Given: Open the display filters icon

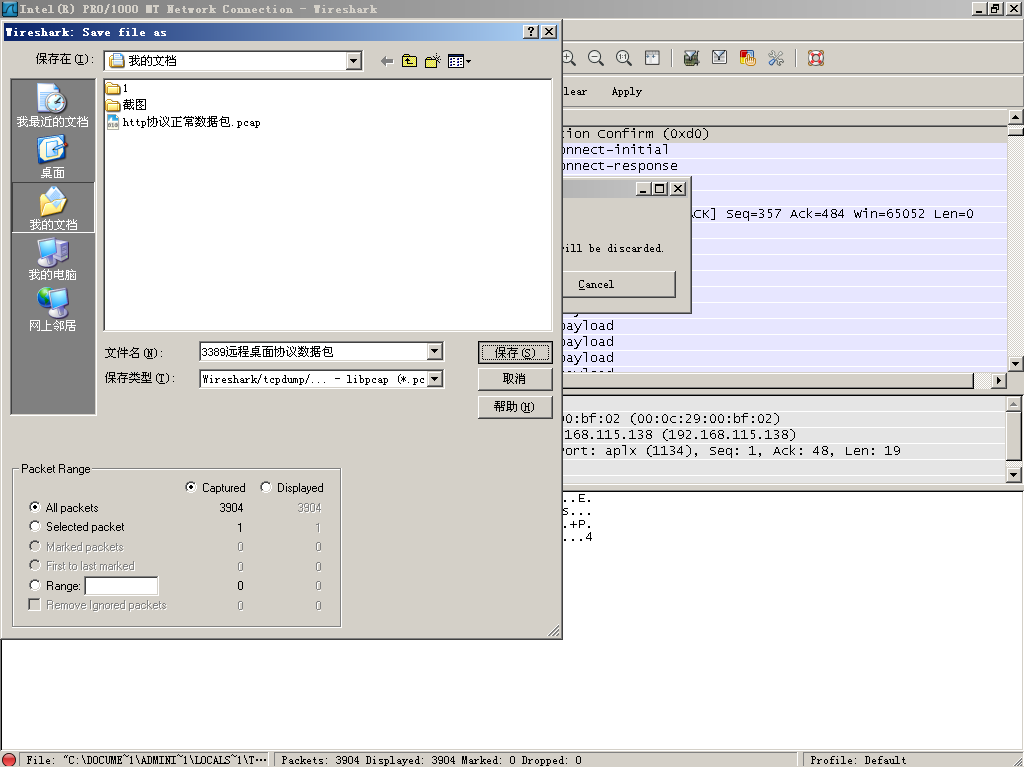Looking at the screenshot, I should tap(719, 58).
